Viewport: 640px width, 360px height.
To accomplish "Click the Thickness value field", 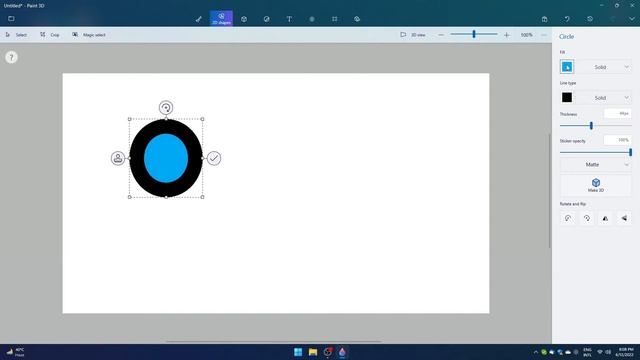I will [618, 113].
